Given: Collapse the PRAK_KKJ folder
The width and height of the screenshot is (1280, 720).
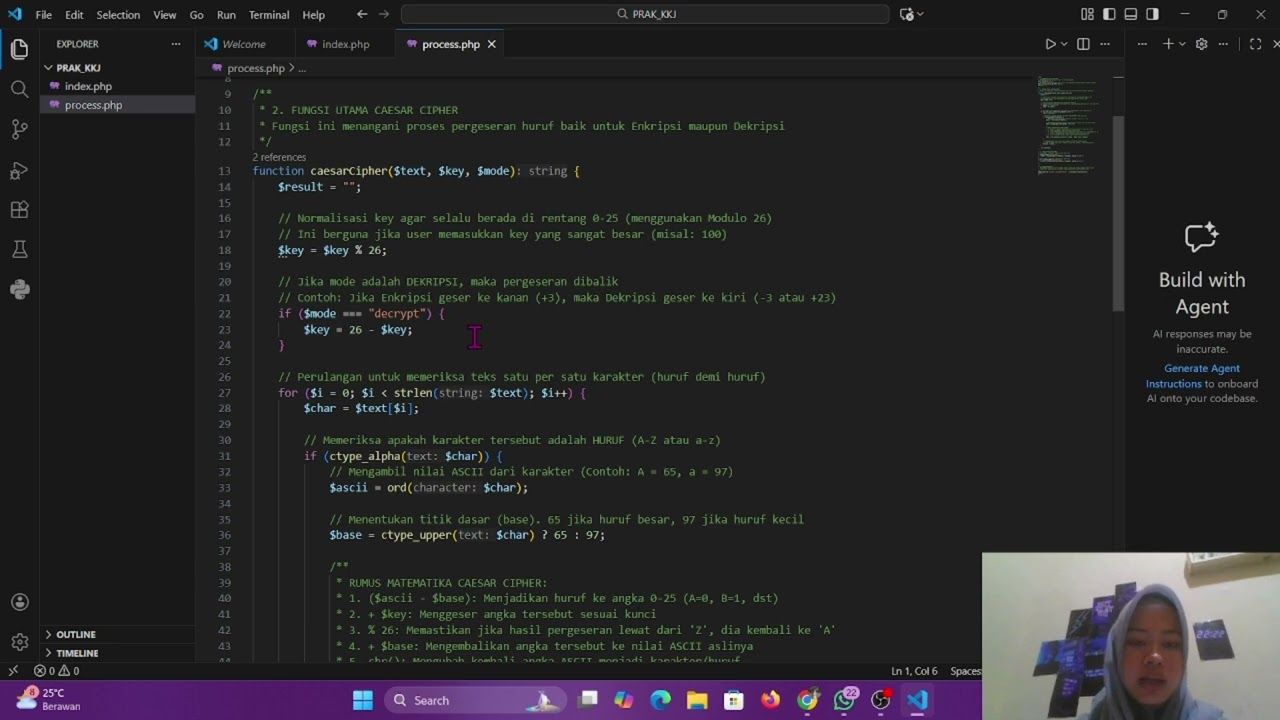Looking at the screenshot, I should [78, 68].
